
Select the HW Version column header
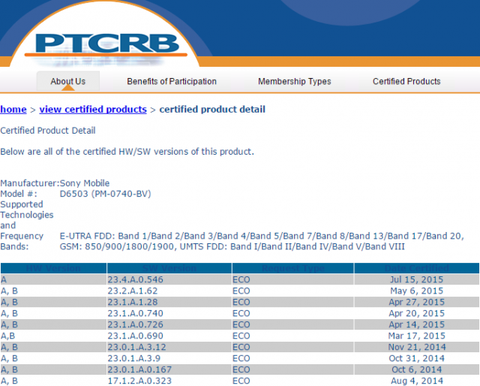pyautogui.click(x=53, y=268)
